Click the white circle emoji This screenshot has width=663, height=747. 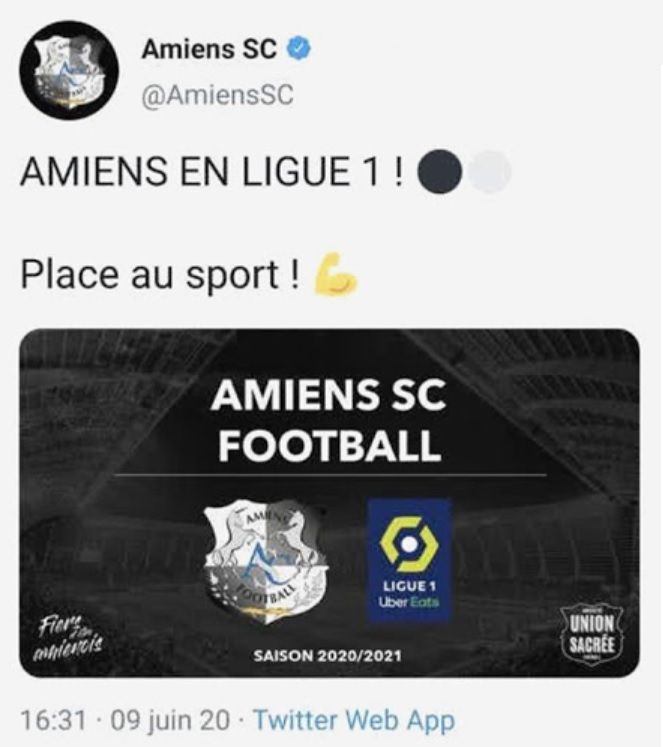tap(490, 172)
